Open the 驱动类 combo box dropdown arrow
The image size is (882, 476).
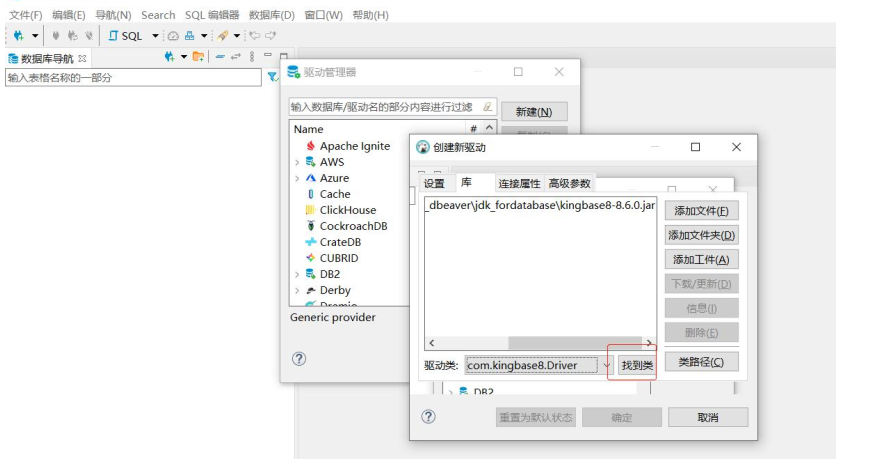(606, 365)
